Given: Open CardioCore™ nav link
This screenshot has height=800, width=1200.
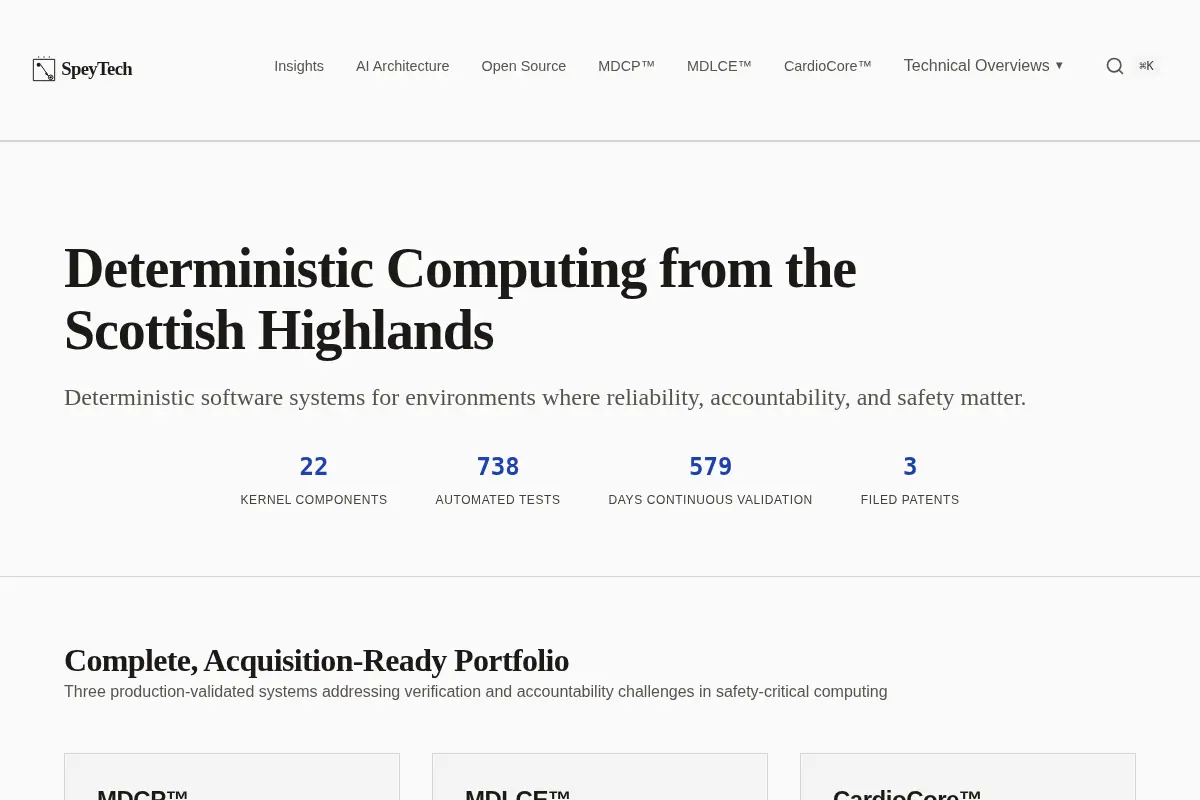Looking at the screenshot, I should pos(828,66).
